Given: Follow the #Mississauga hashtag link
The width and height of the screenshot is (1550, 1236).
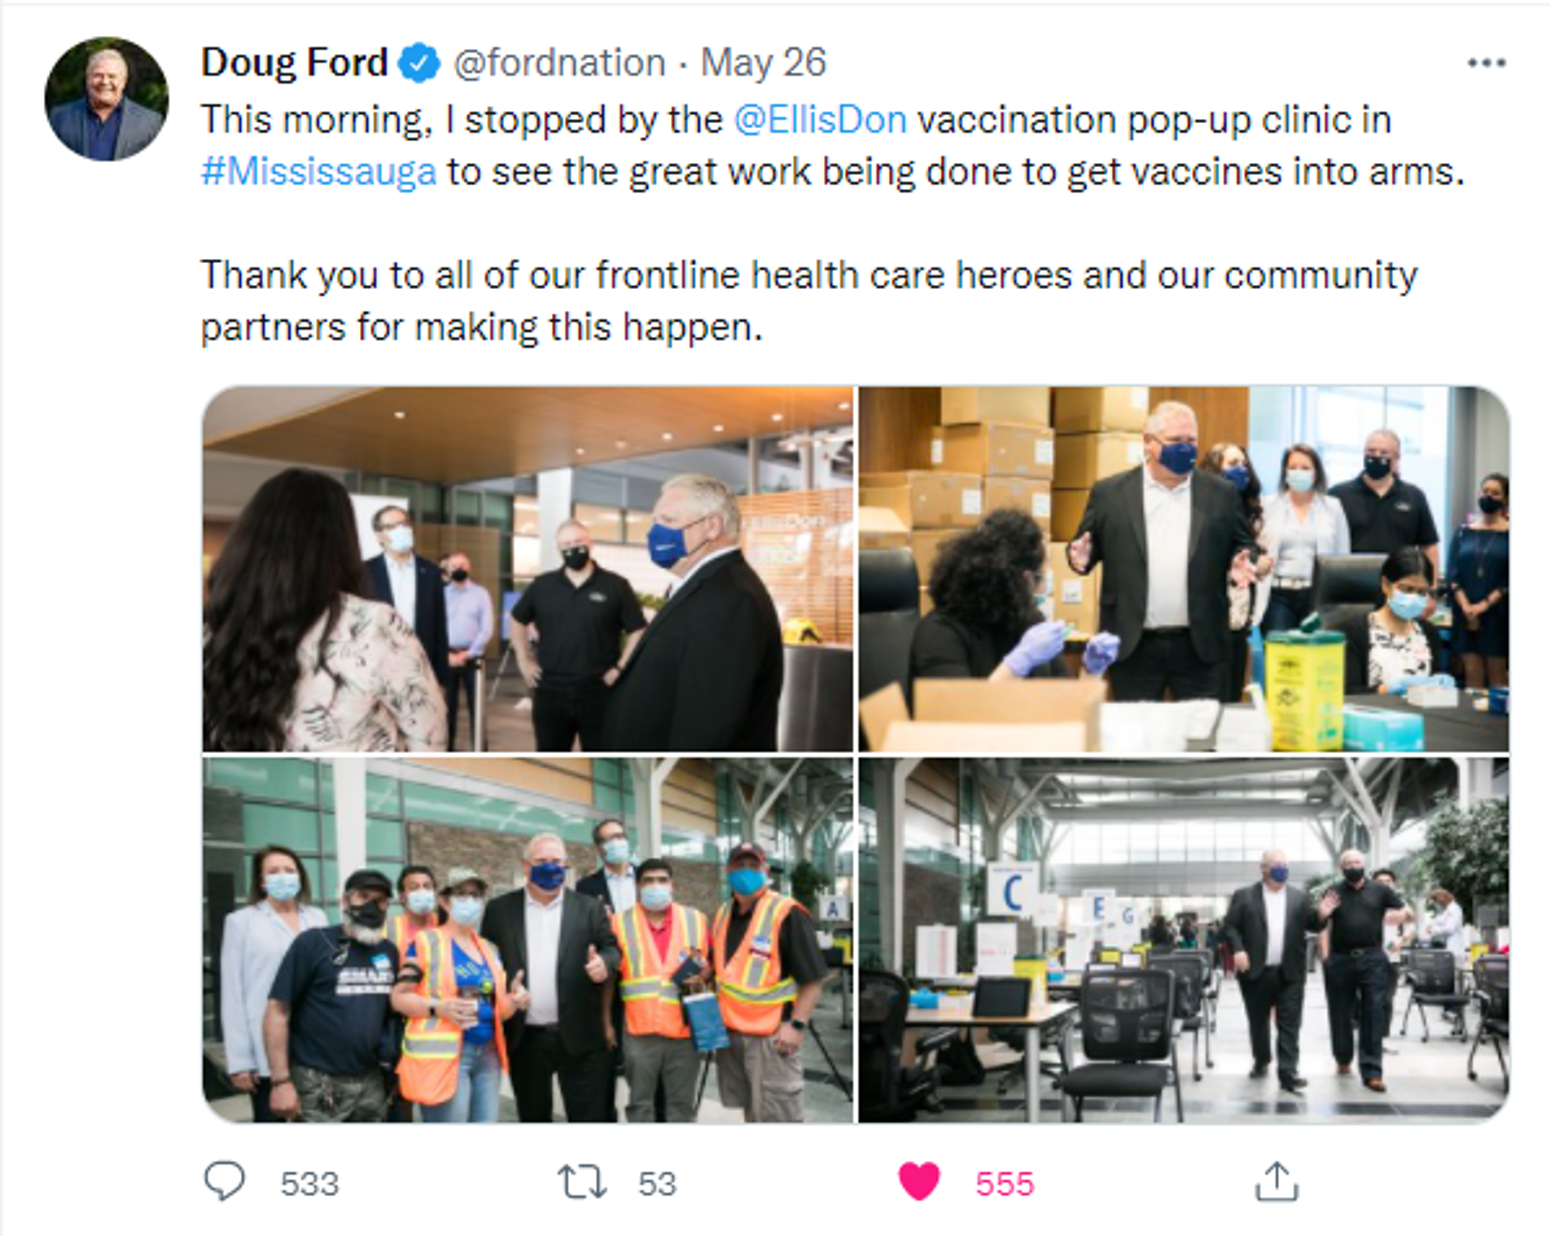Looking at the screenshot, I should 319,172.
